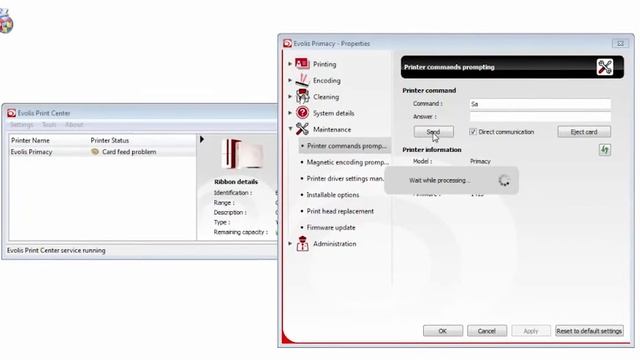Image resolution: width=640 pixels, height=360 pixels.
Task: Click Evolis Print Center service running status
Action: coord(56,250)
